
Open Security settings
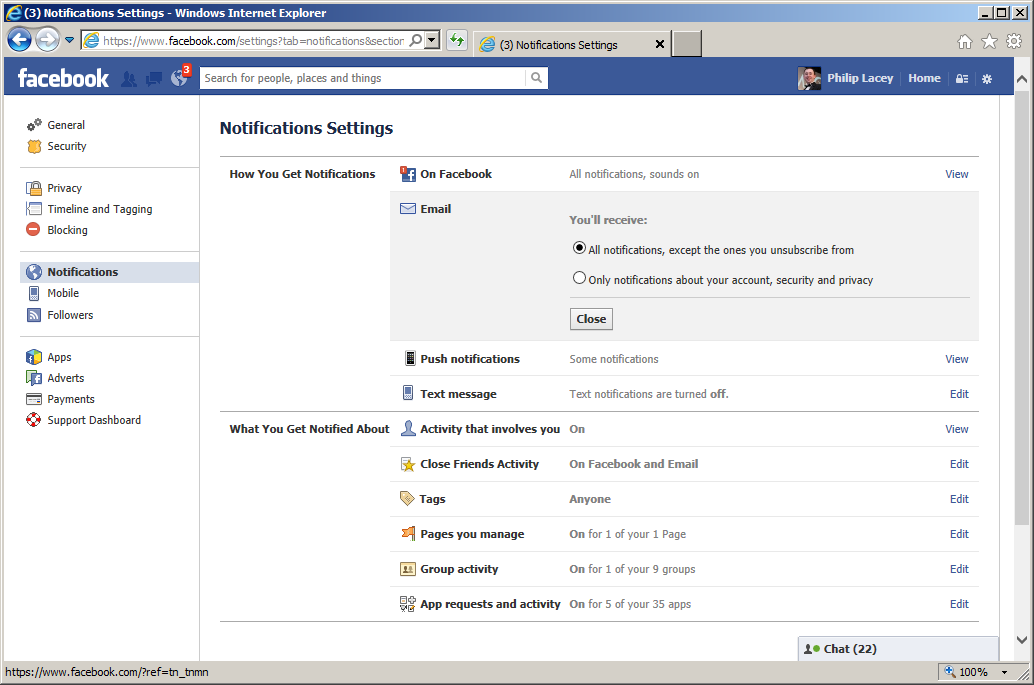coord(67,146)
